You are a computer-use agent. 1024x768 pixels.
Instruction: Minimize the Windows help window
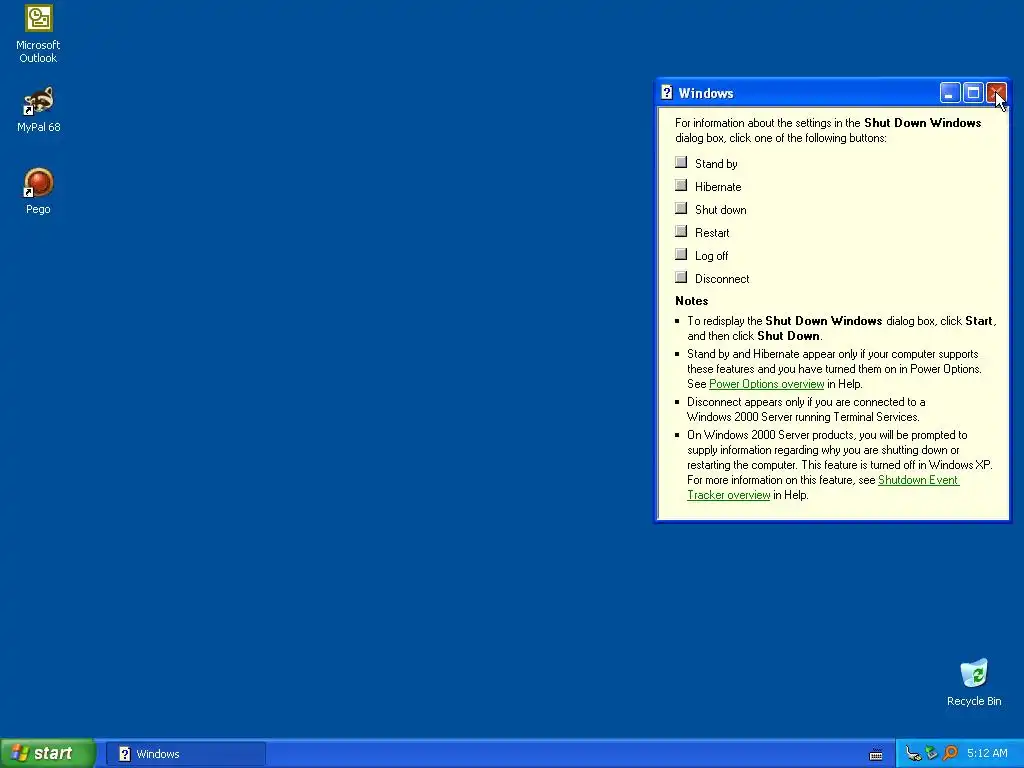[x=950, y=93]
